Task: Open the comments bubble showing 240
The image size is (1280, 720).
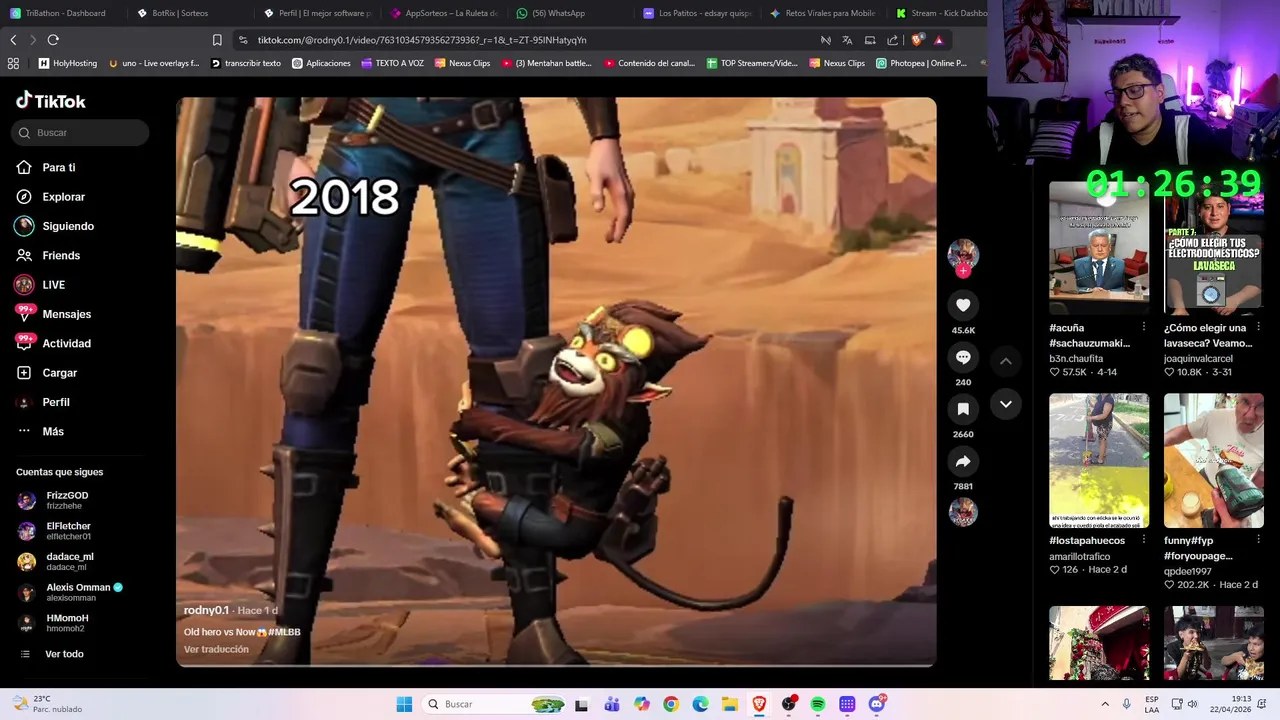Action: (x=963, y=357)
